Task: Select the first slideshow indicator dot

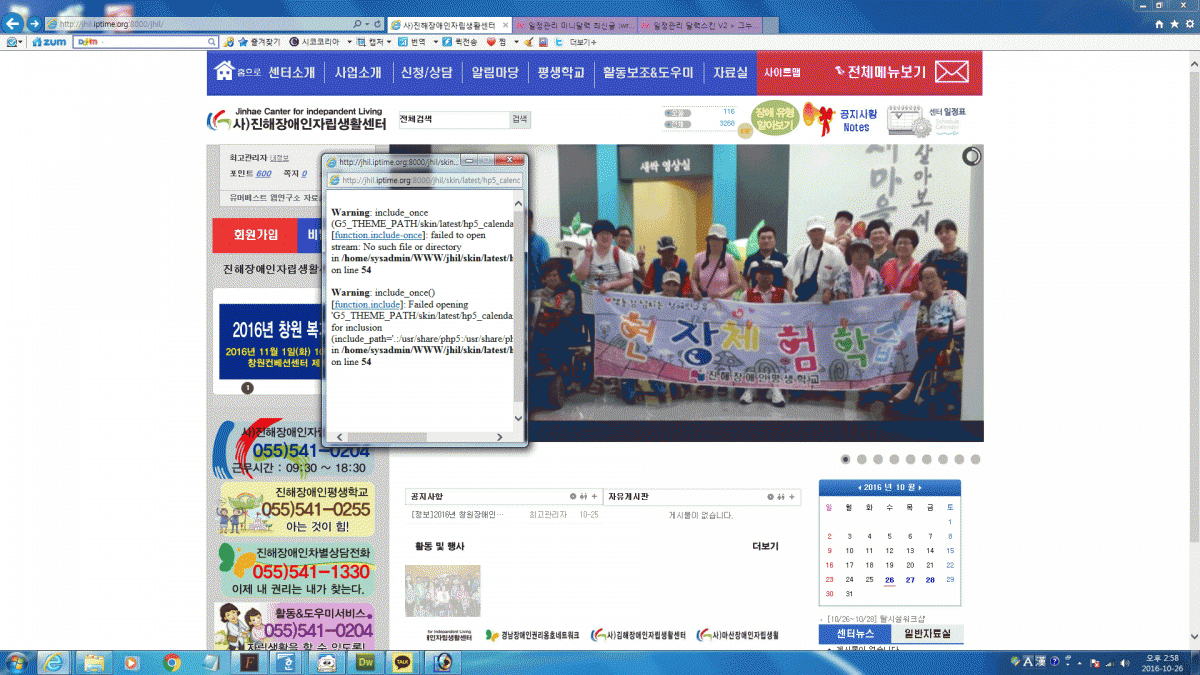Action: (846, 459)
